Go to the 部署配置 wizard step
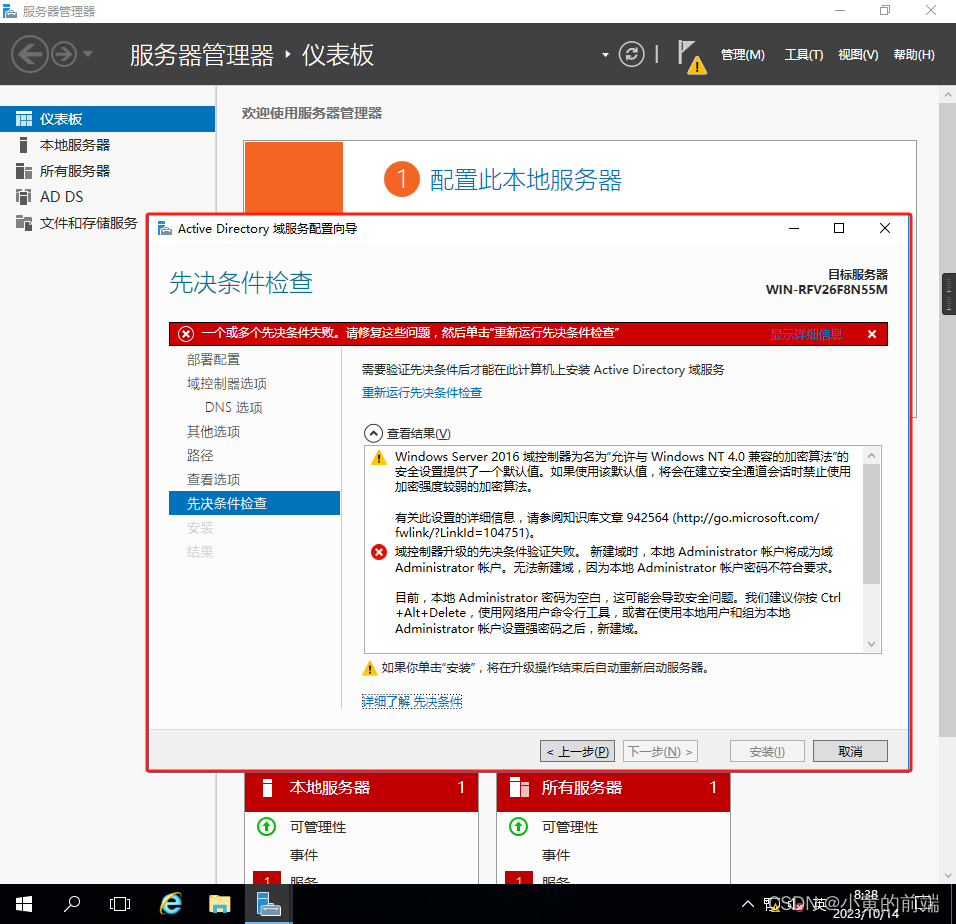The height and width of the screenshot is (924, 956). (x=213, y=360)
